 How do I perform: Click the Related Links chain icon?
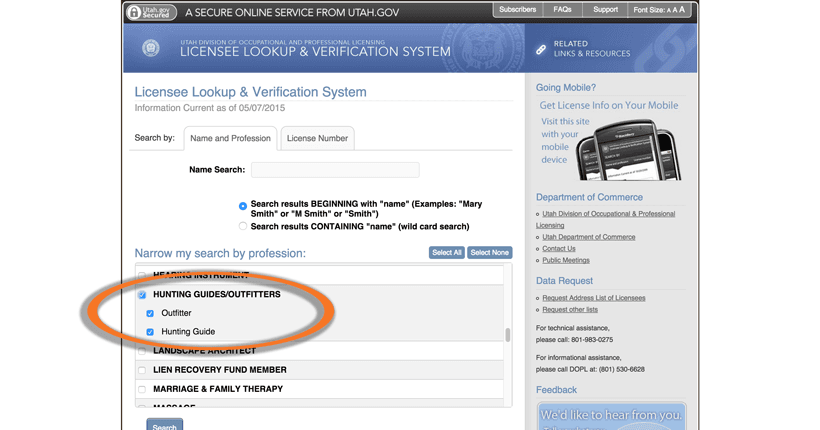coord(541,49)
